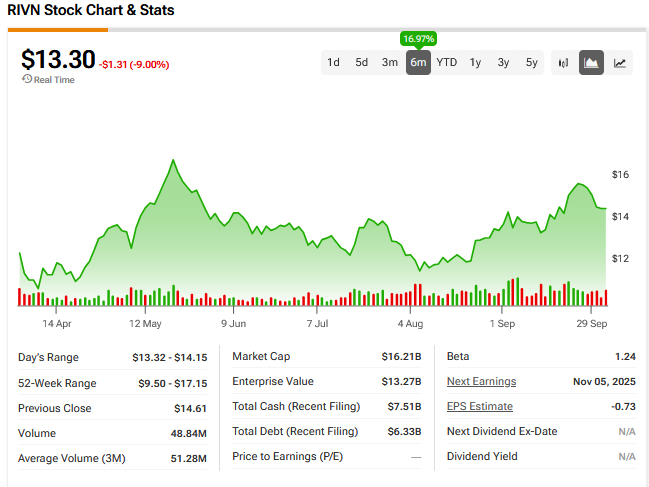The image size is (649, 487).
Task: Change chart range to 3y
Action: coord(503,62)
